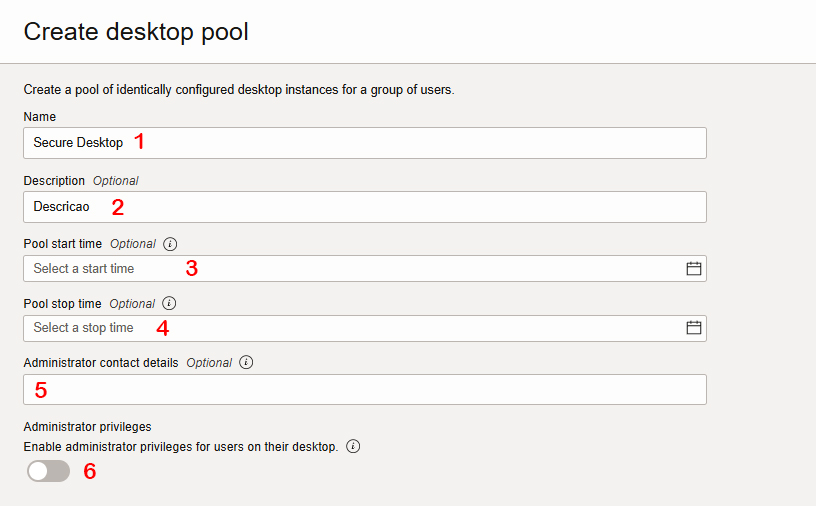The width and height of the screenshot is (816, 506).
Task: Click the 'Pool stop time' label text
Action: pos(62,303)
